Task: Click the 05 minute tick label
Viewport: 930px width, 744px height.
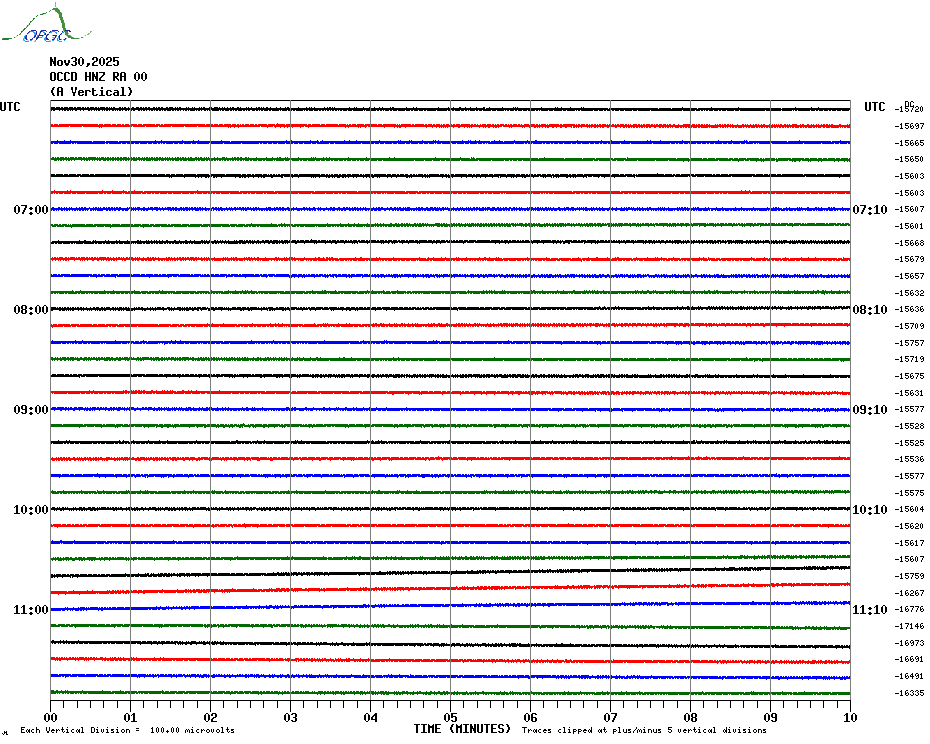Action: click(x=450, y=717)
